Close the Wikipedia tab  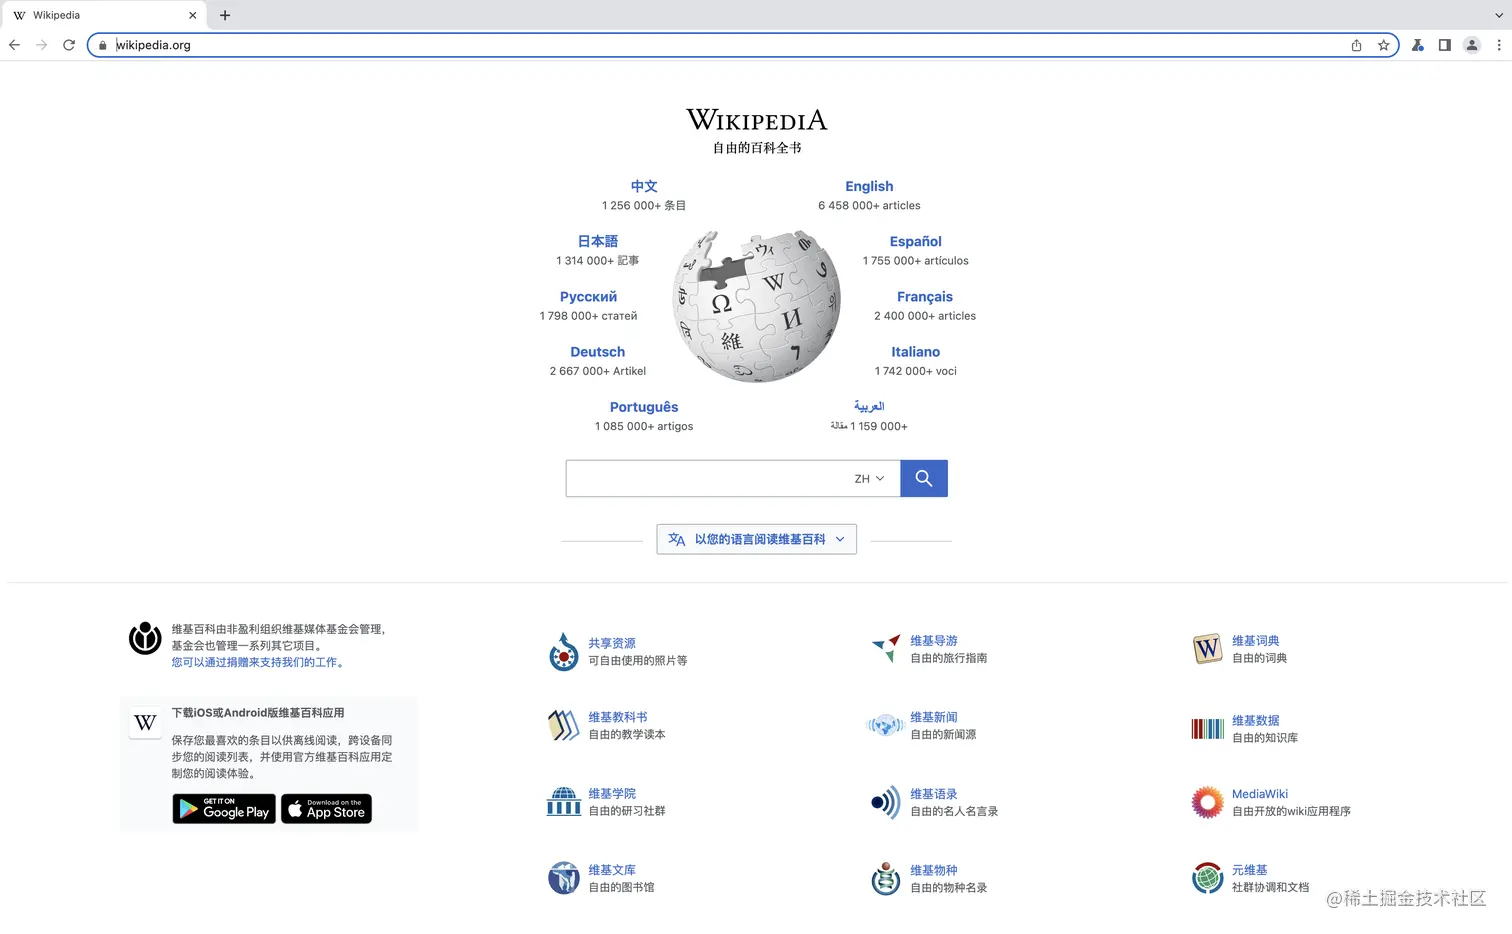pyautogui.click(x=192, y=15)
